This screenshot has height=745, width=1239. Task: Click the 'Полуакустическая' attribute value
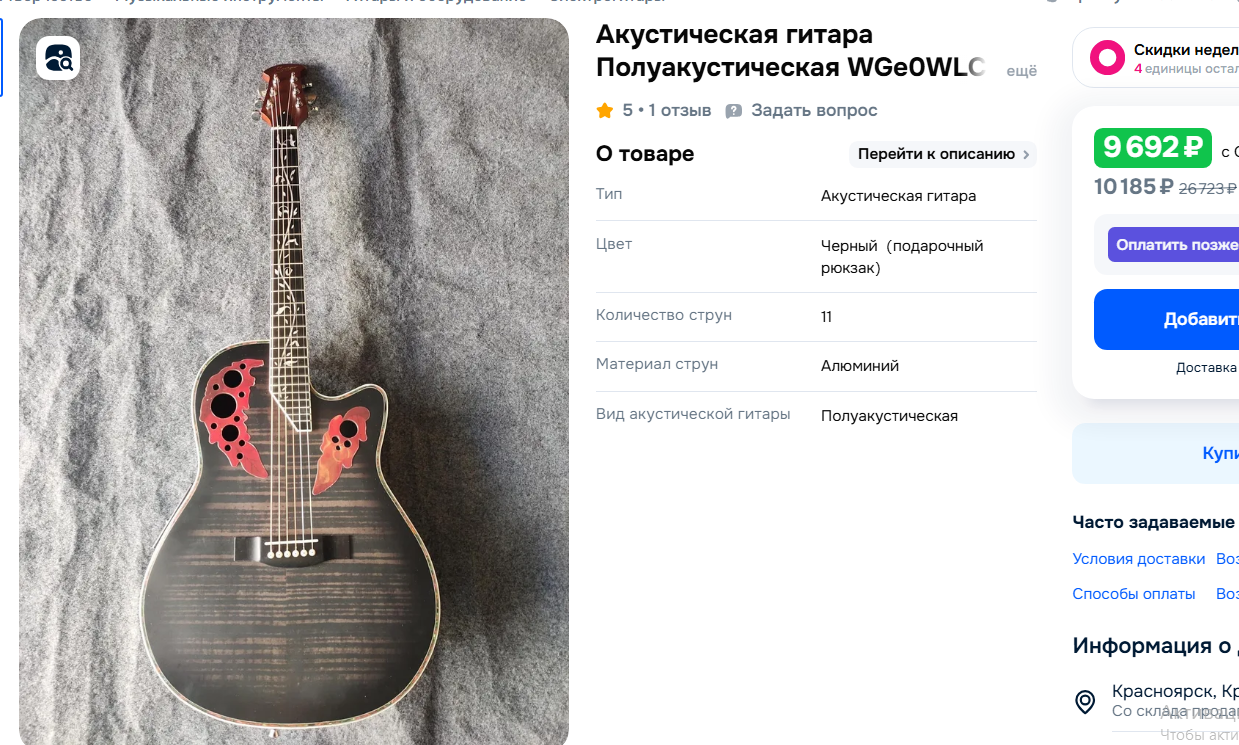point(889,416)
